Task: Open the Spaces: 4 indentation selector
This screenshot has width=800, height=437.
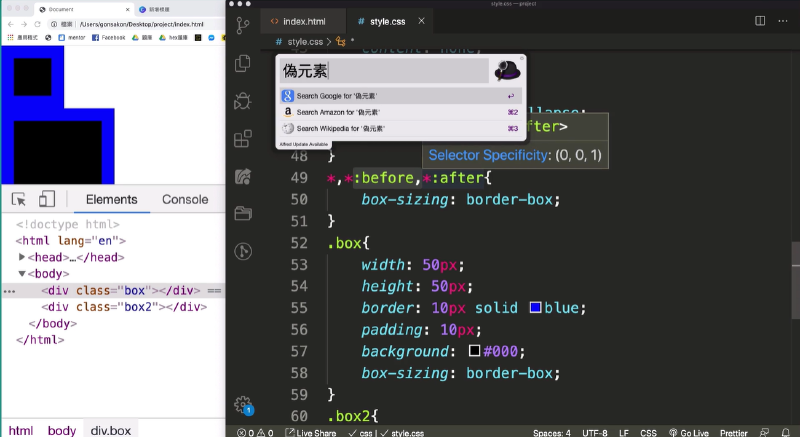Action: coord(551,432)
